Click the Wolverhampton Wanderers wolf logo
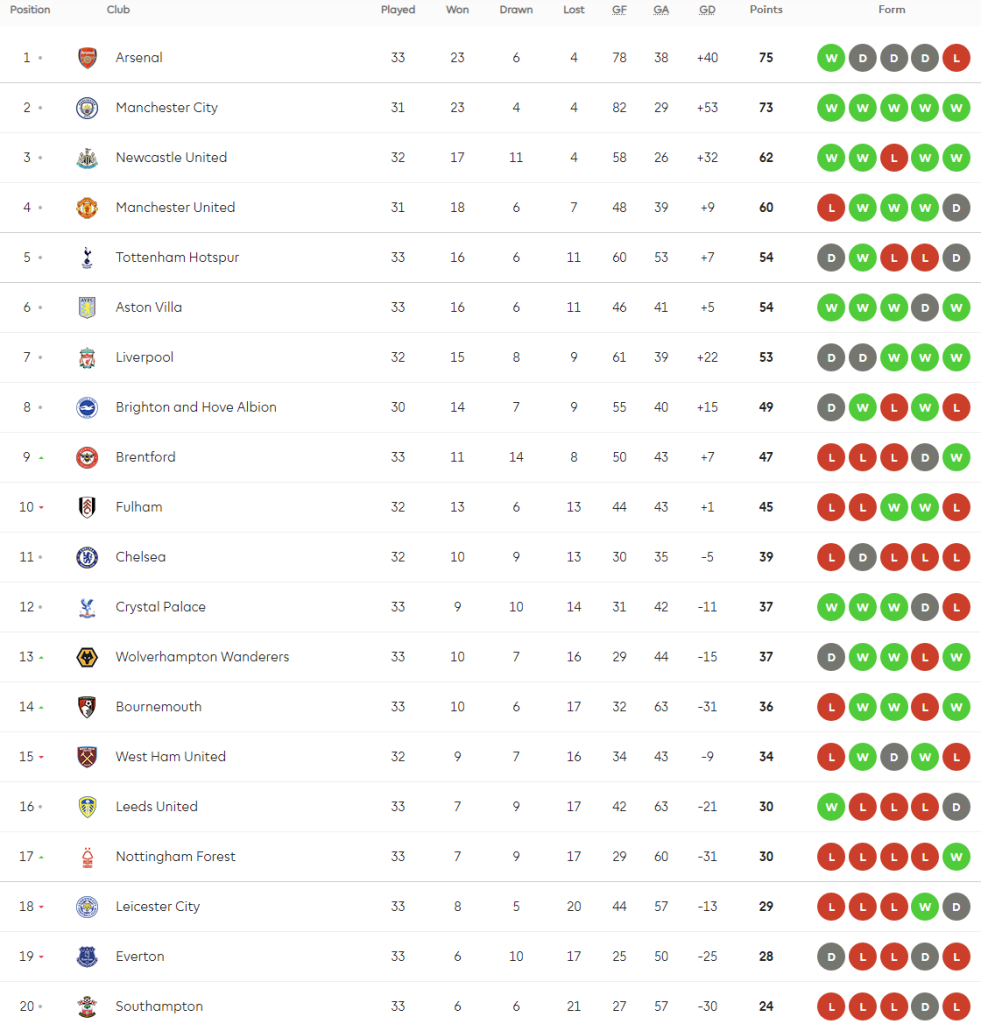981x1024 pixels. tap(87, 657)
